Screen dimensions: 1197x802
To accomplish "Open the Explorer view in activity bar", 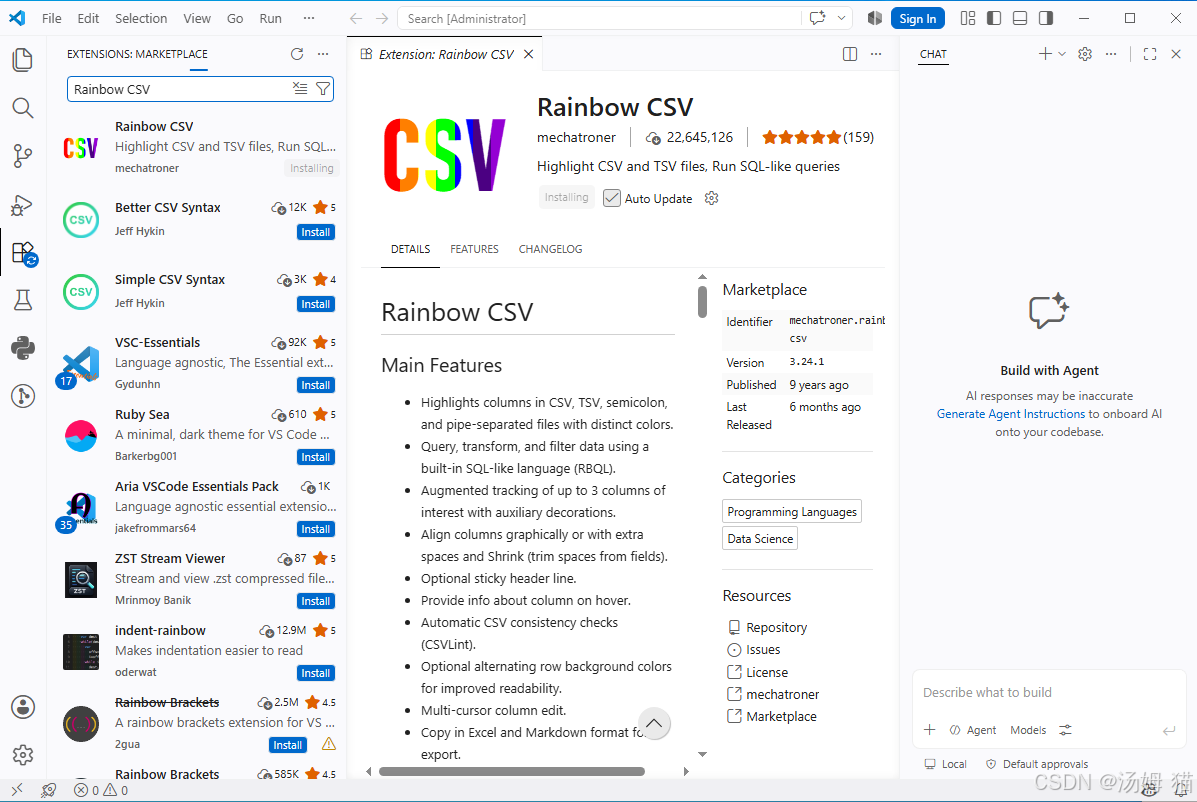I will click(23, 60).
